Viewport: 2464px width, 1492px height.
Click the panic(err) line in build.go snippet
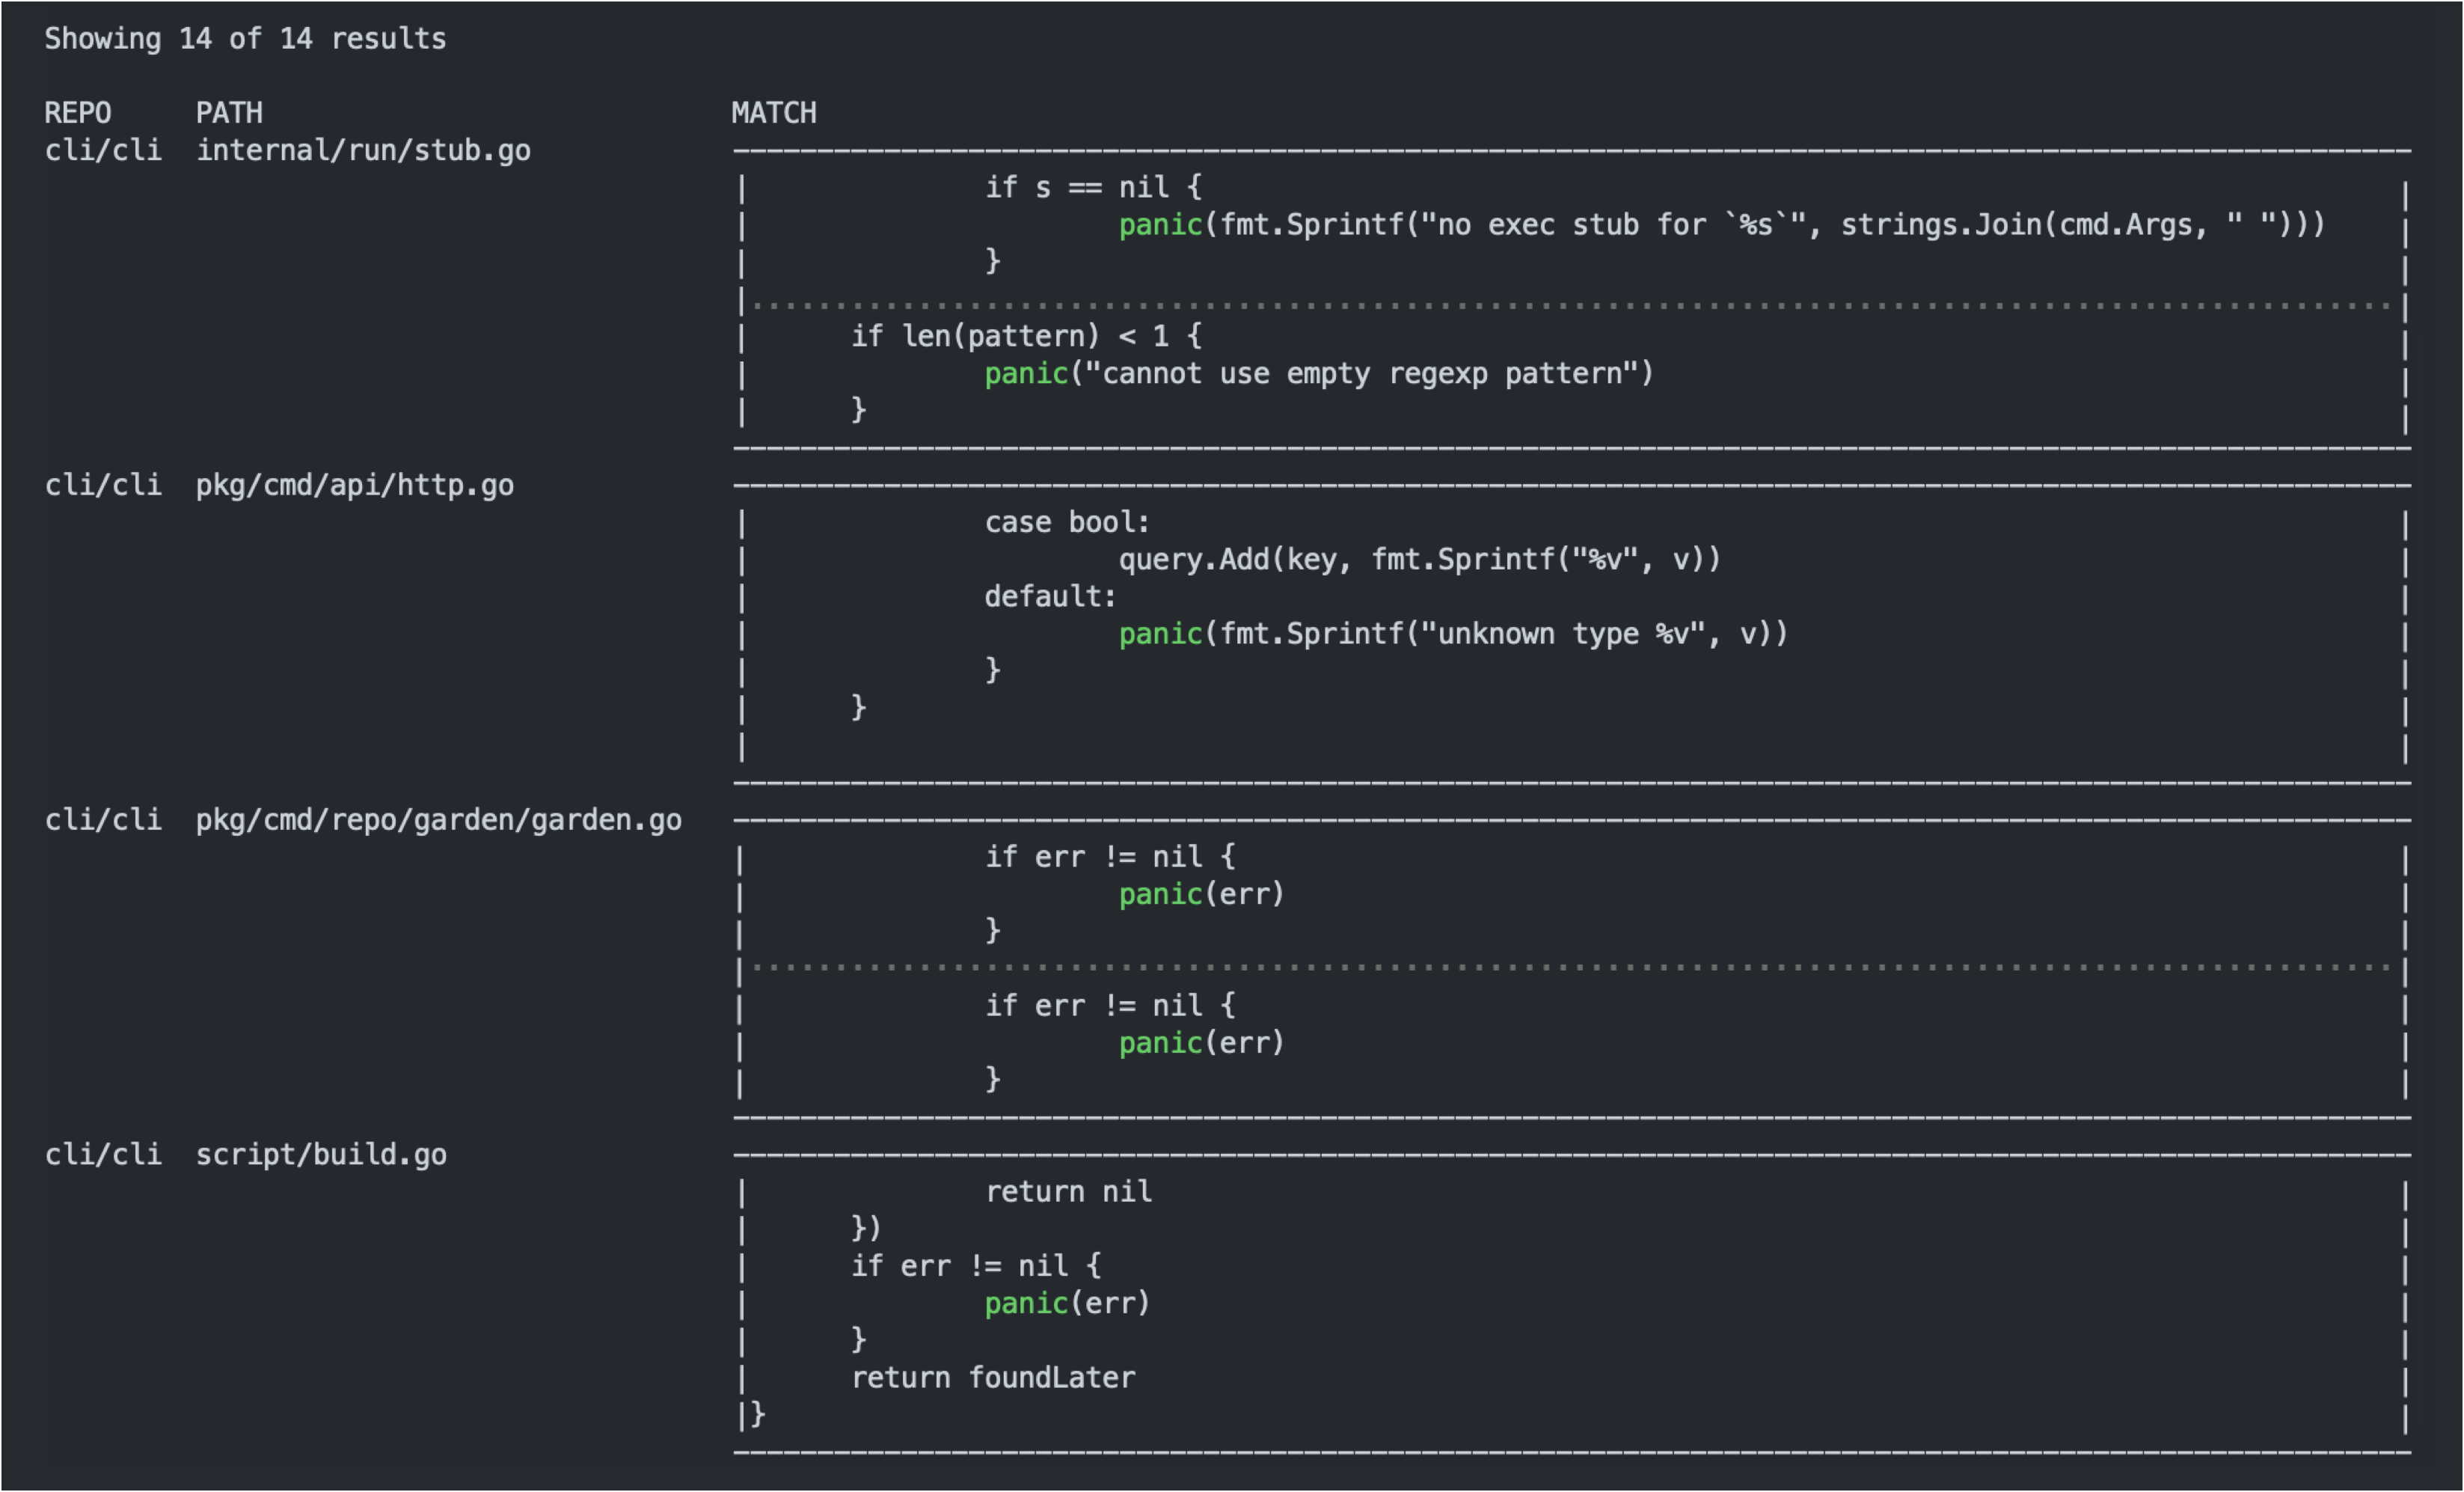1066,1302
